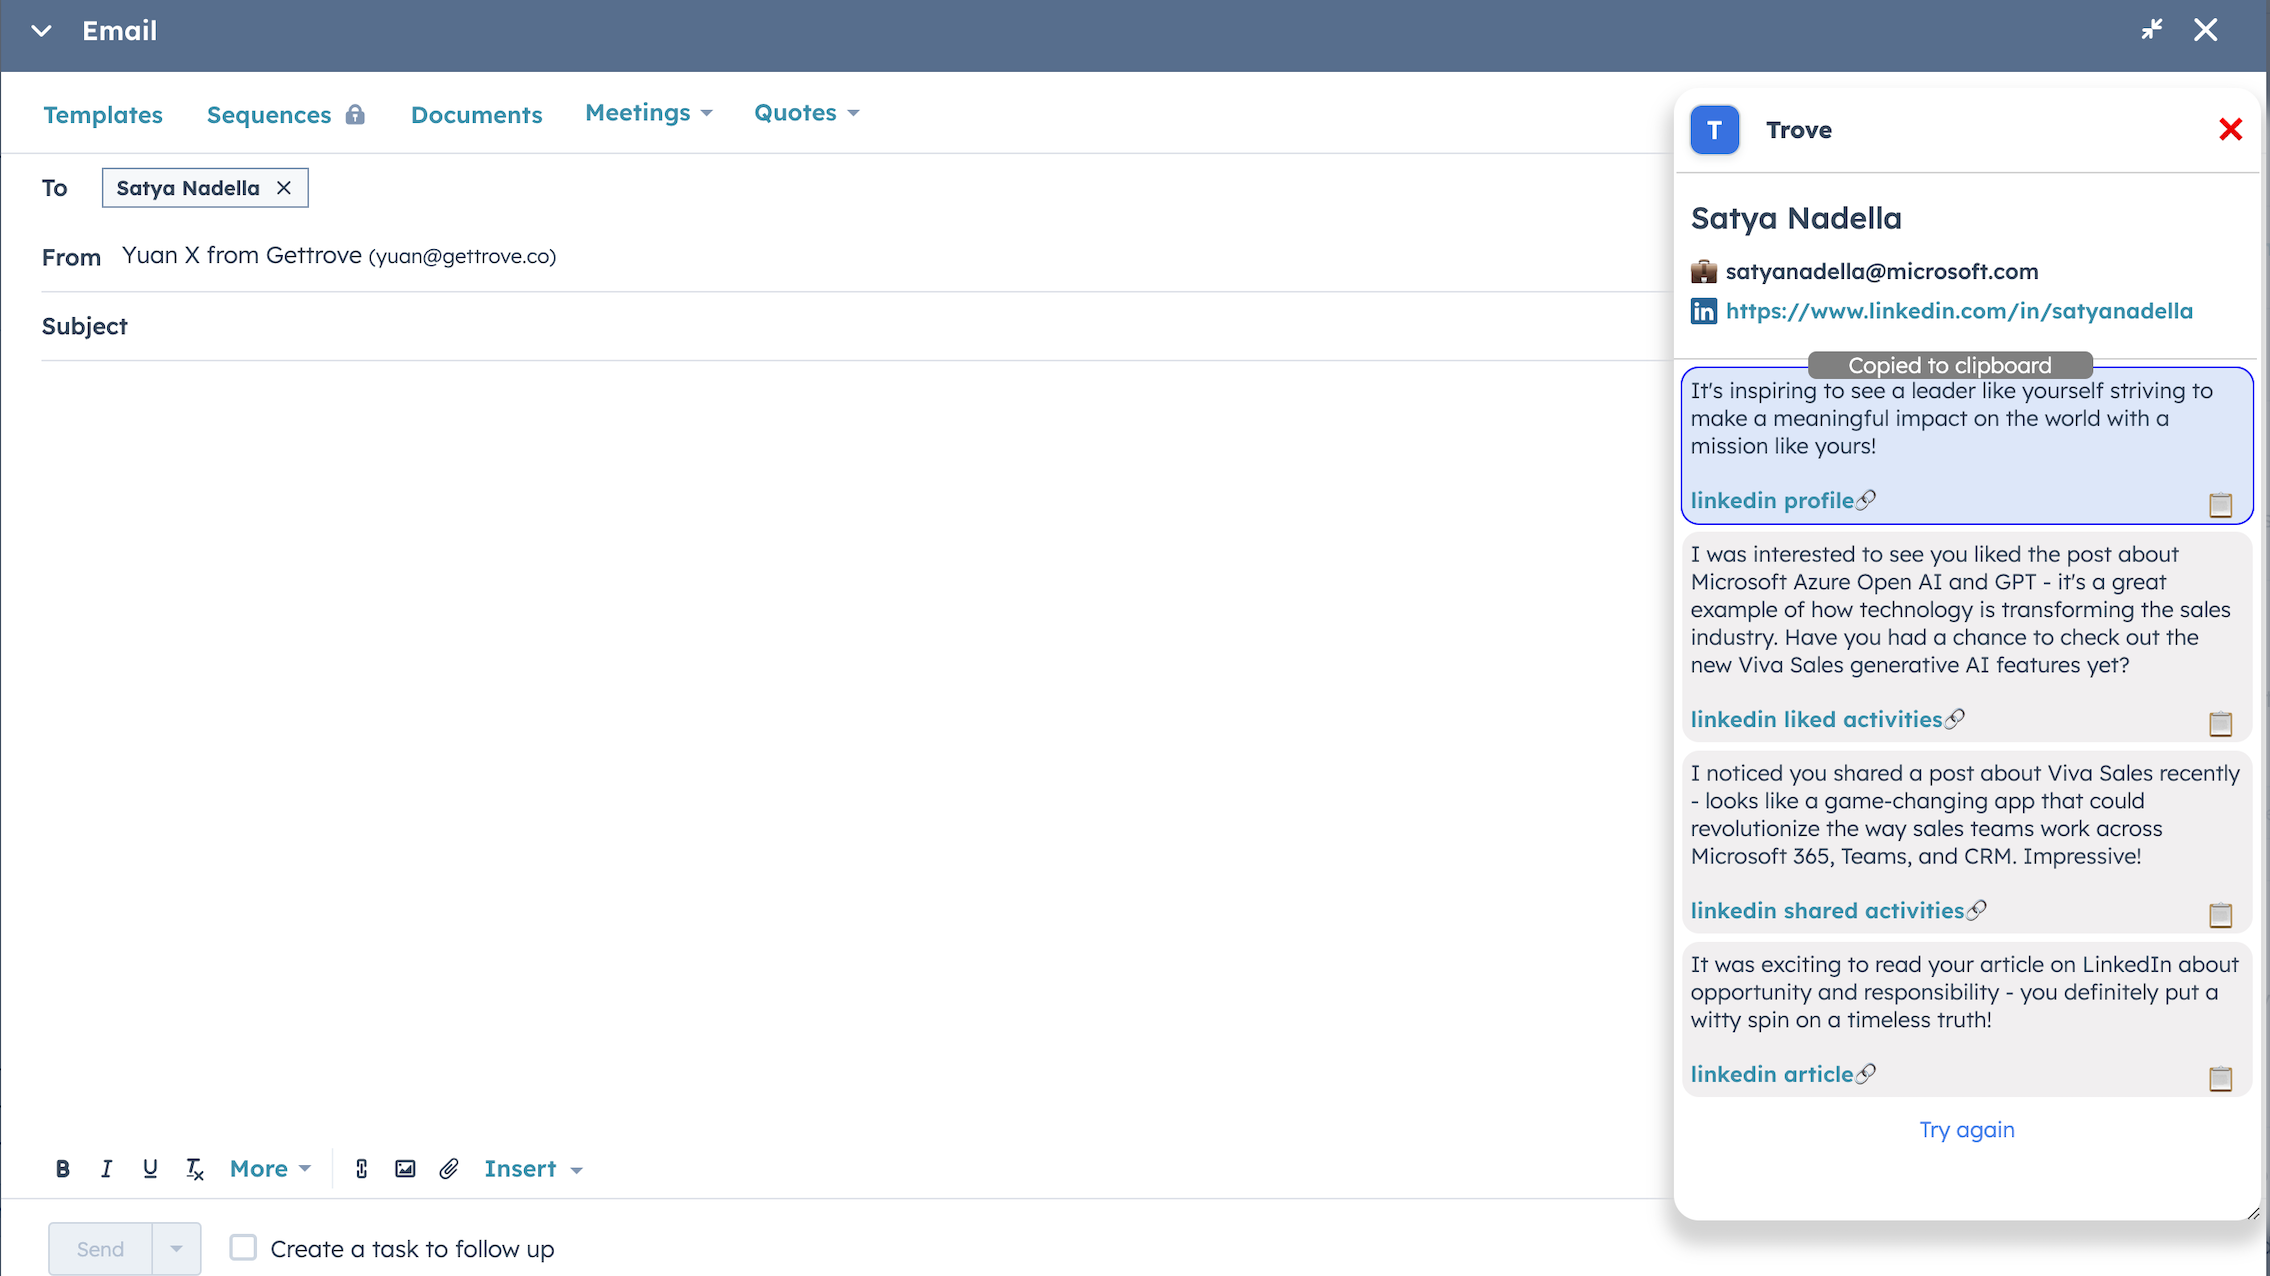Viewport: 2270px width, 1276px height.
Task: Remove Satya Nadella from recipients
Action: (x=284, y=188)
